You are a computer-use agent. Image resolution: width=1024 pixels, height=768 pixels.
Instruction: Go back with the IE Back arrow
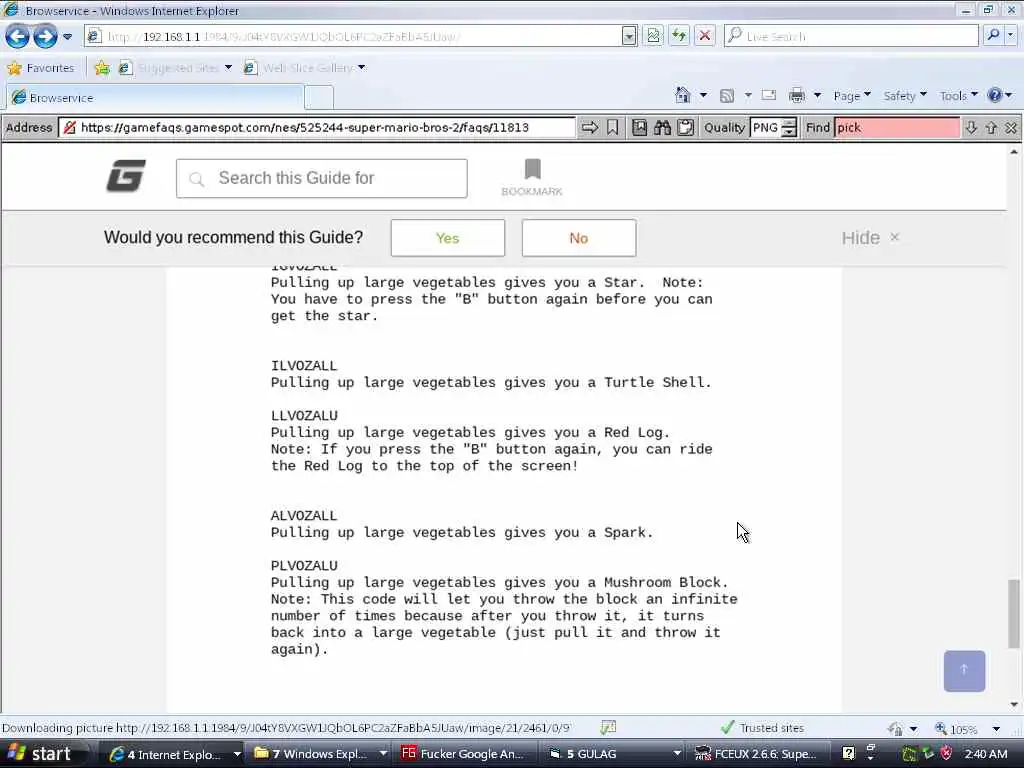[17, 36]
